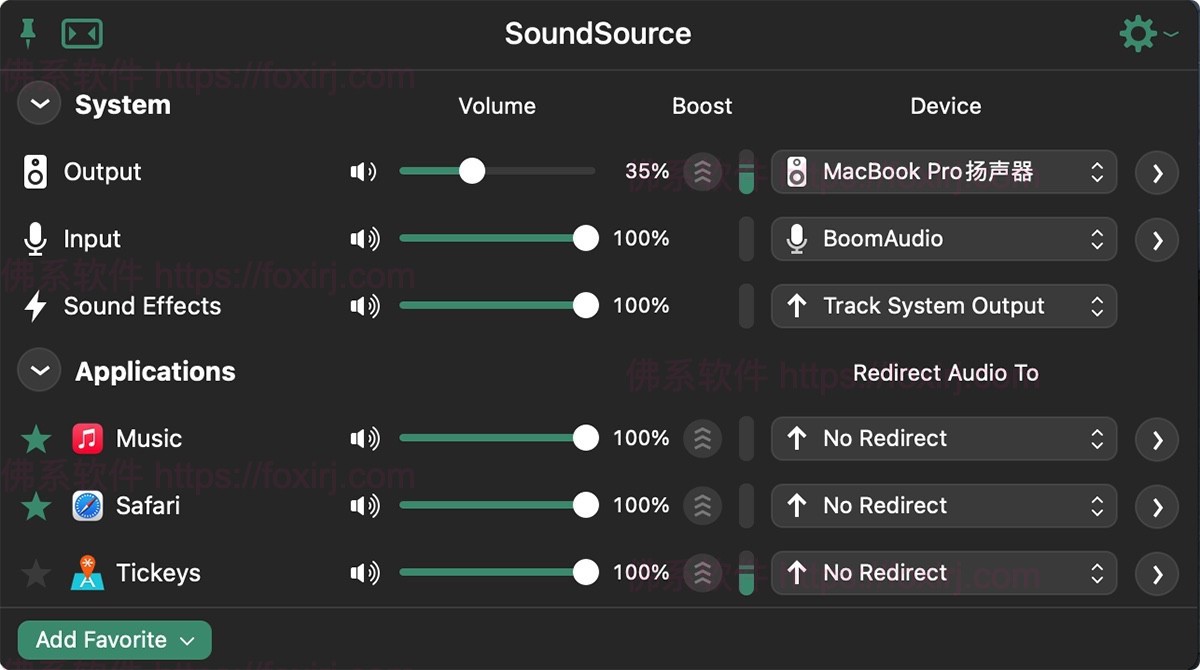Click the Tickeys volume percentage label
Image resolution: width=1200 pixels, height=670 pixels.
tap(640, 572)
